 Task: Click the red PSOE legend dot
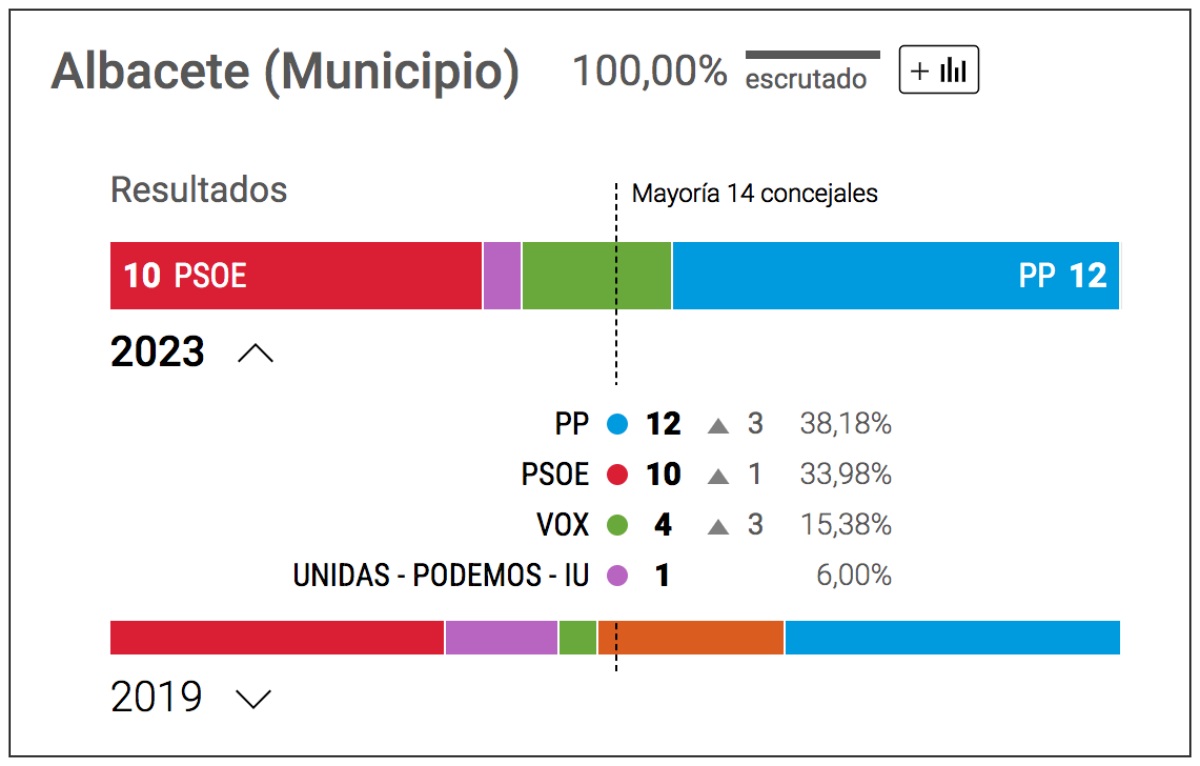tap(617, 475)
